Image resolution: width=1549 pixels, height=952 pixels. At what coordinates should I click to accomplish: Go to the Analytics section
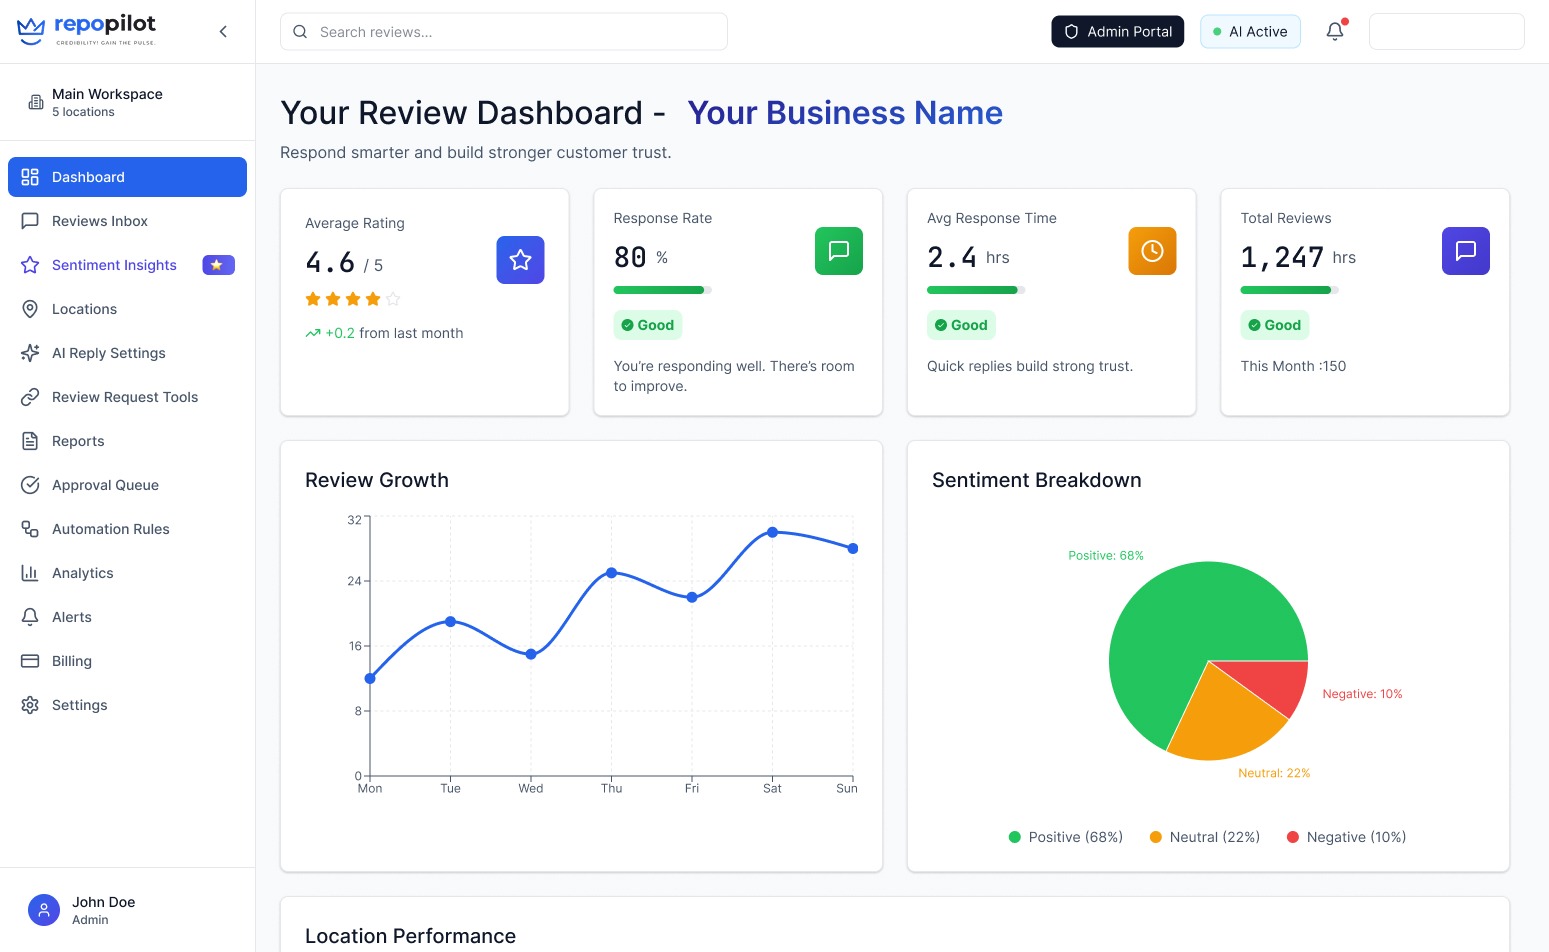pos(82,573)
